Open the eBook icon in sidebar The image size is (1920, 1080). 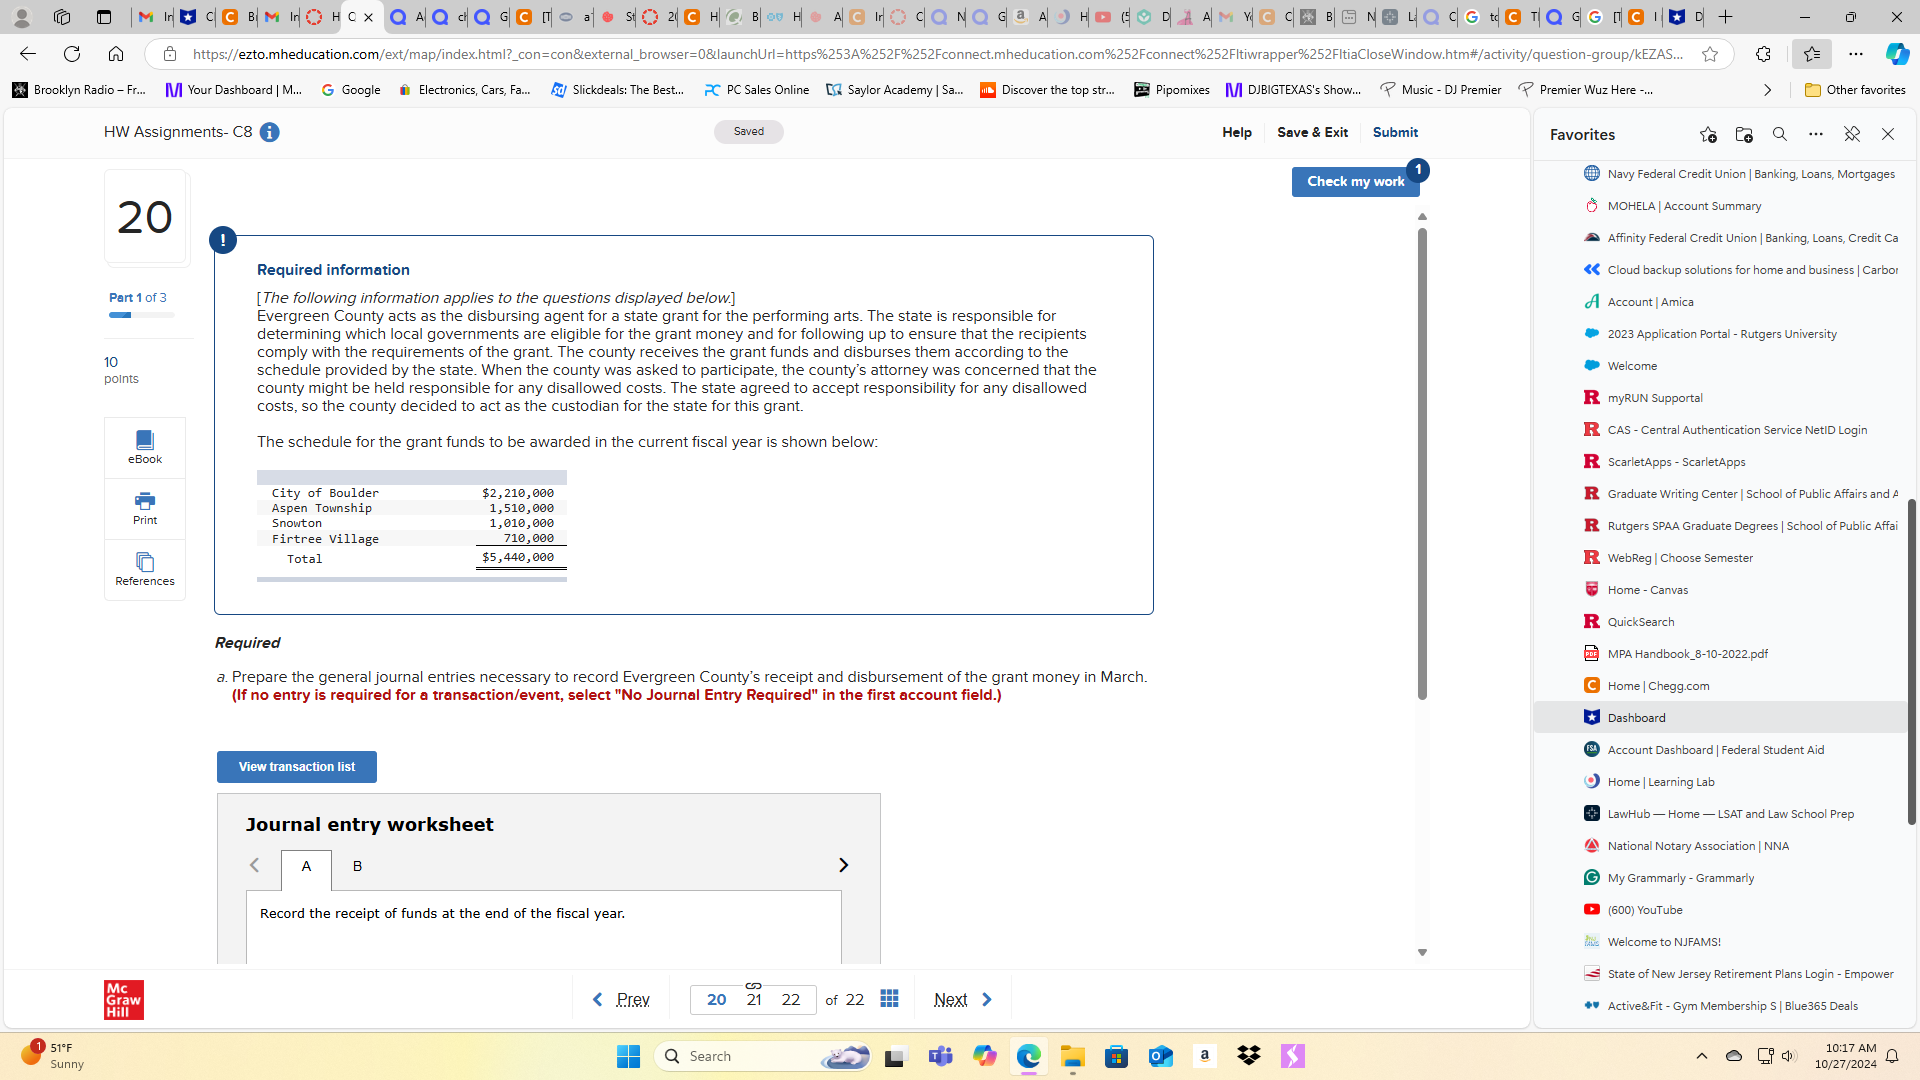[x=145, y=447]
